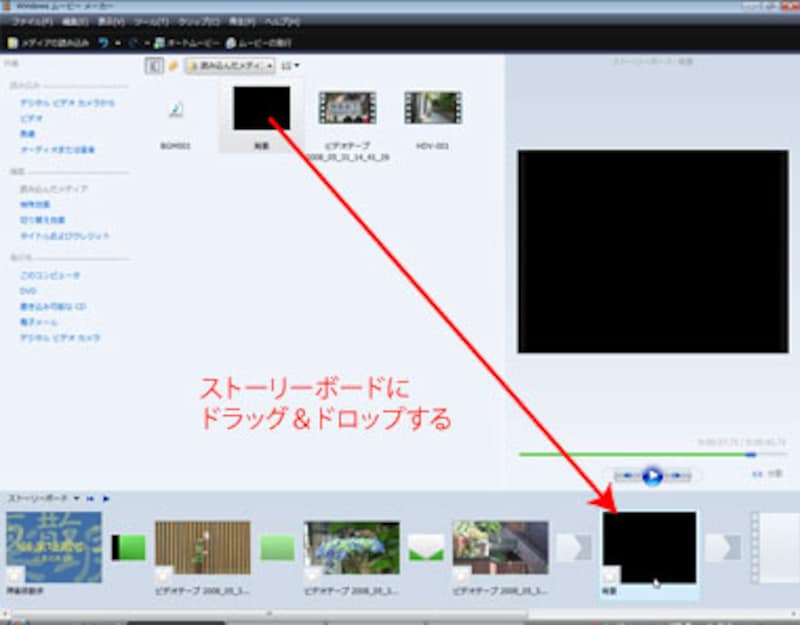This screenshot has height=625, width=800.
Task: Click the green preview seek bar
Action: tap(636, 454)
